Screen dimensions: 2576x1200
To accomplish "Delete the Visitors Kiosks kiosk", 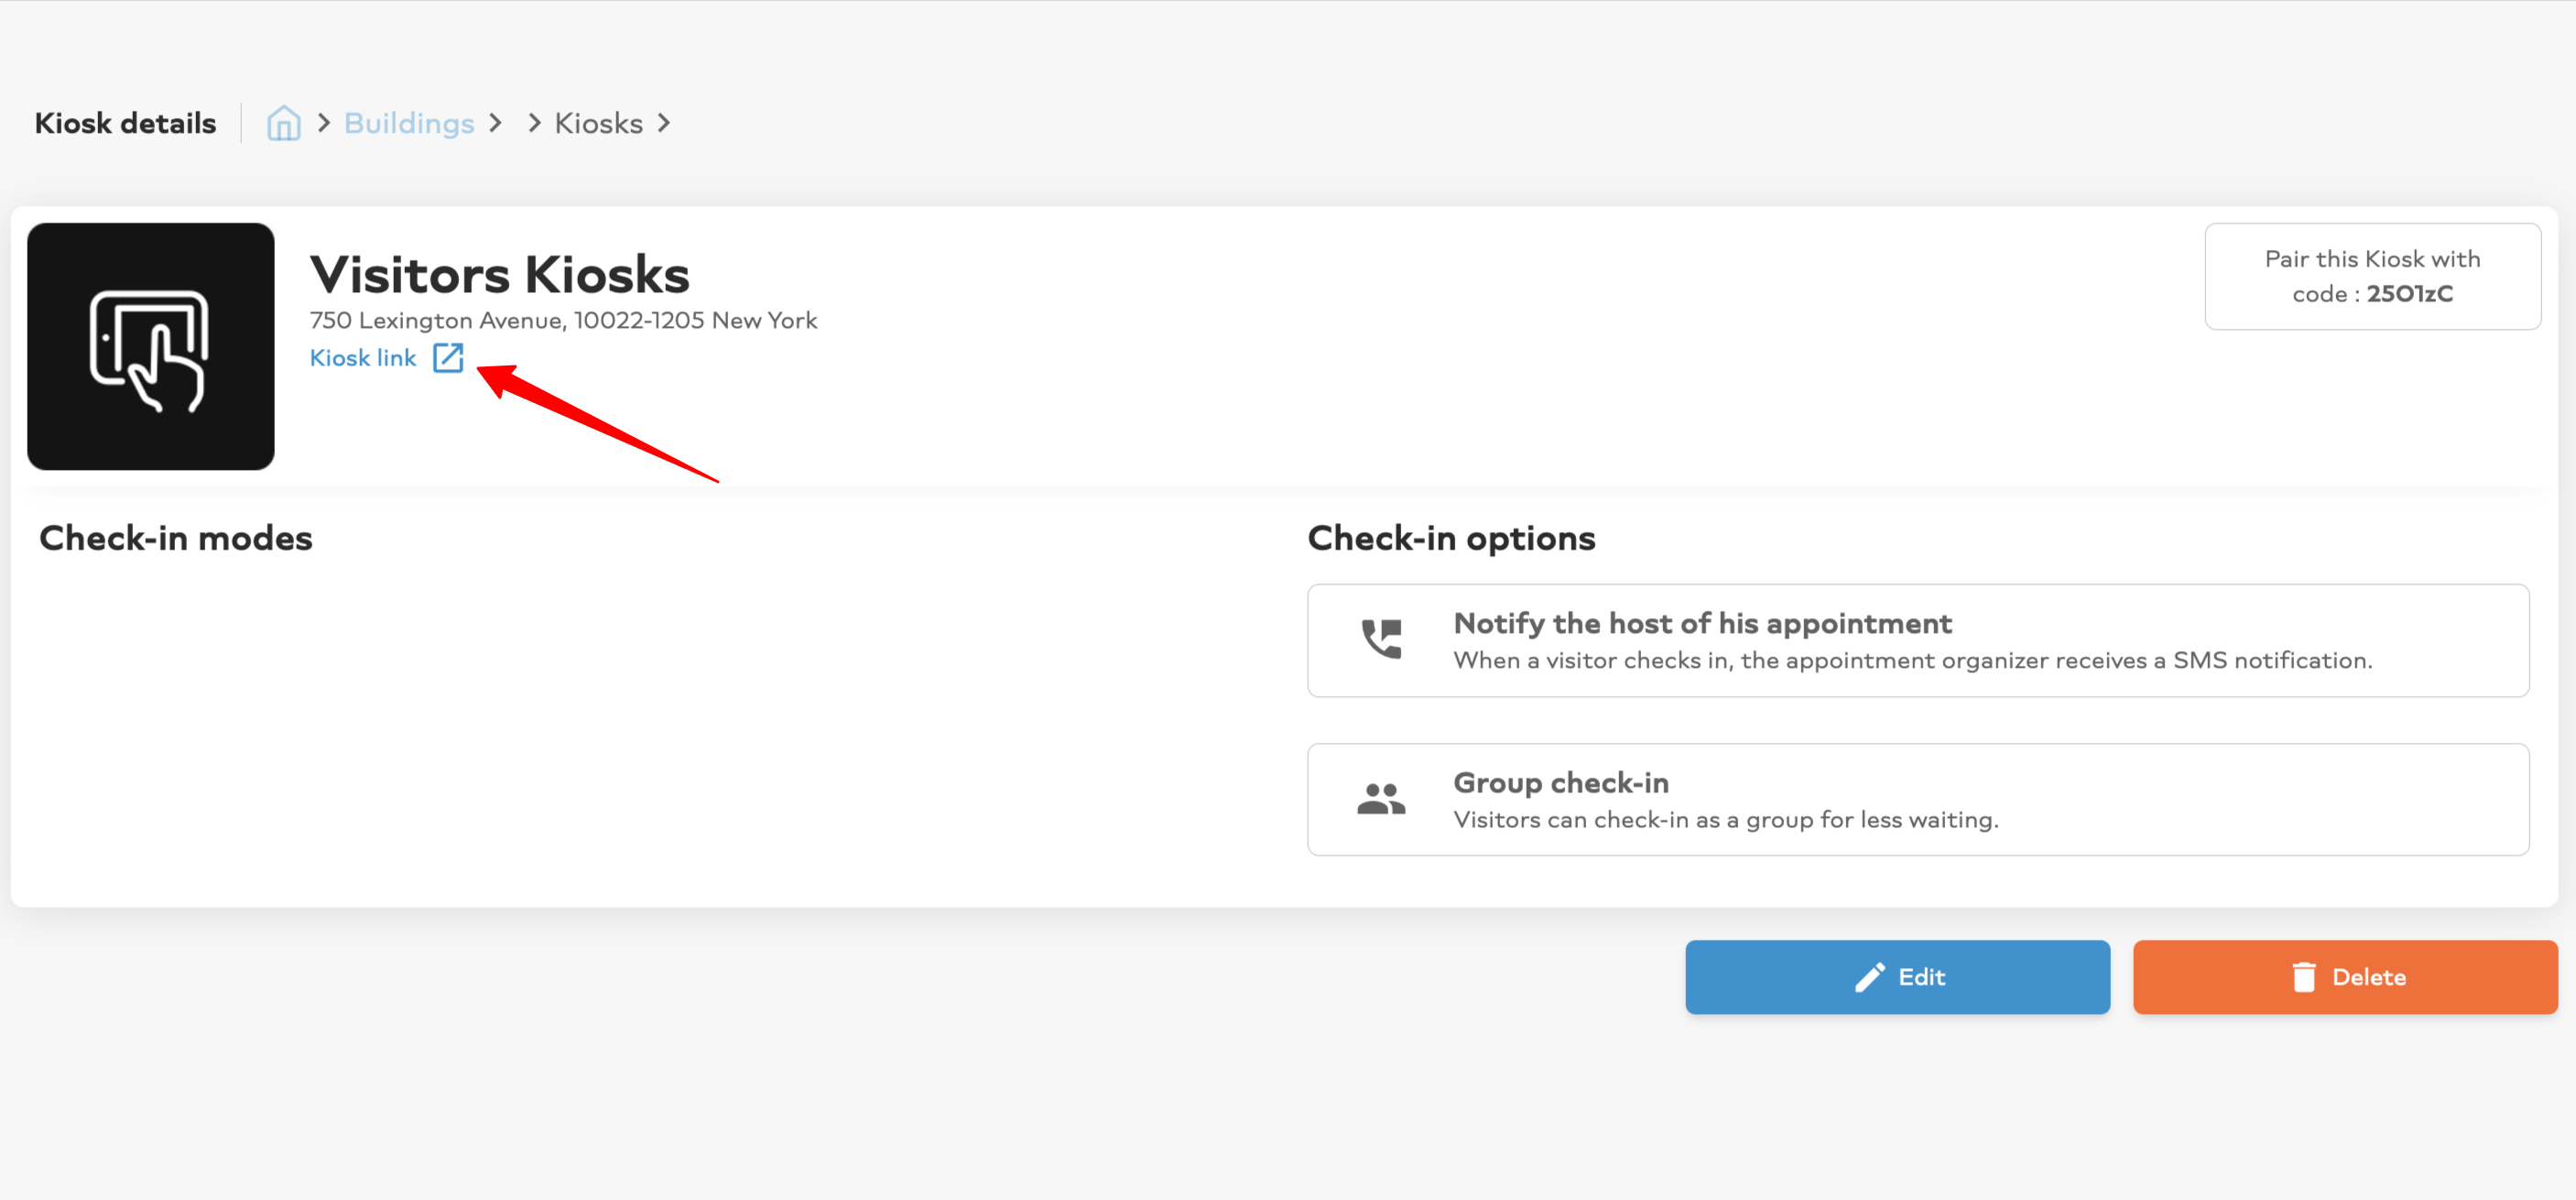I will (x=2344, y=977).
